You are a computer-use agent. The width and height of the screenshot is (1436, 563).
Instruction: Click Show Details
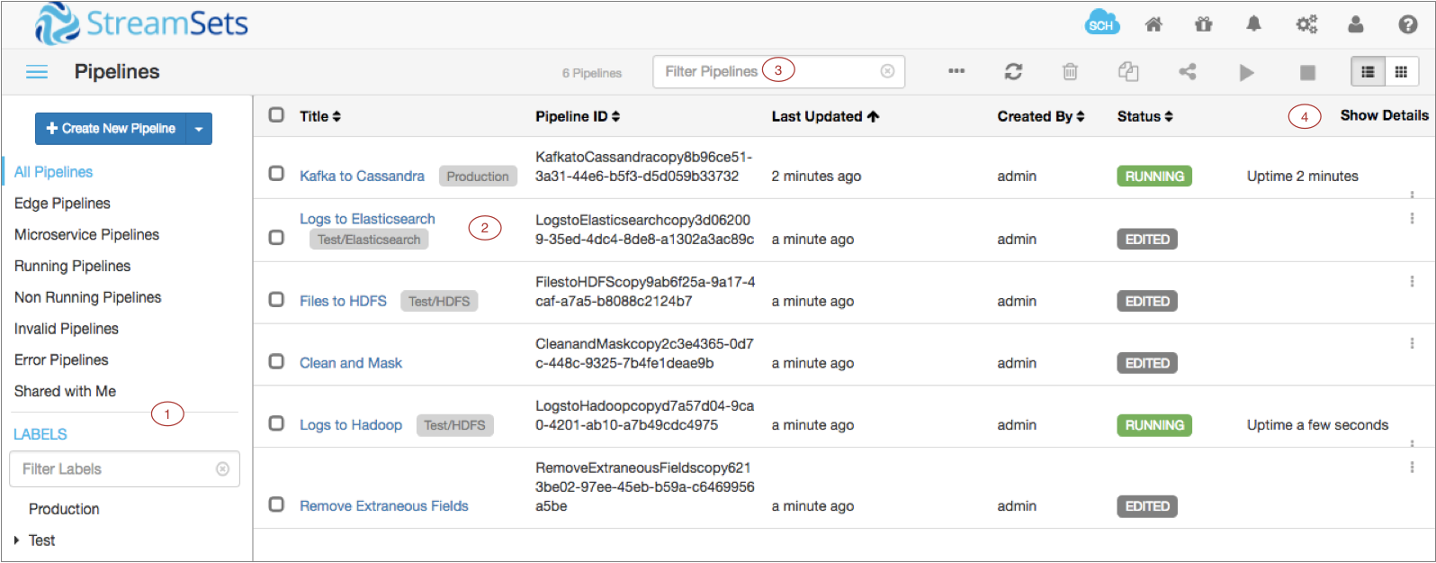pos(1384,115)
